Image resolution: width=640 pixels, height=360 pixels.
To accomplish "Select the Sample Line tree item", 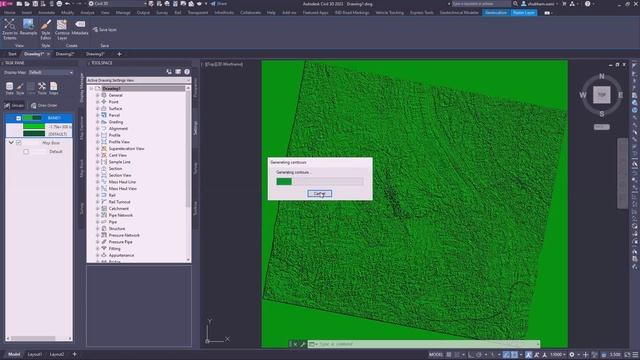I will (120, 162).
